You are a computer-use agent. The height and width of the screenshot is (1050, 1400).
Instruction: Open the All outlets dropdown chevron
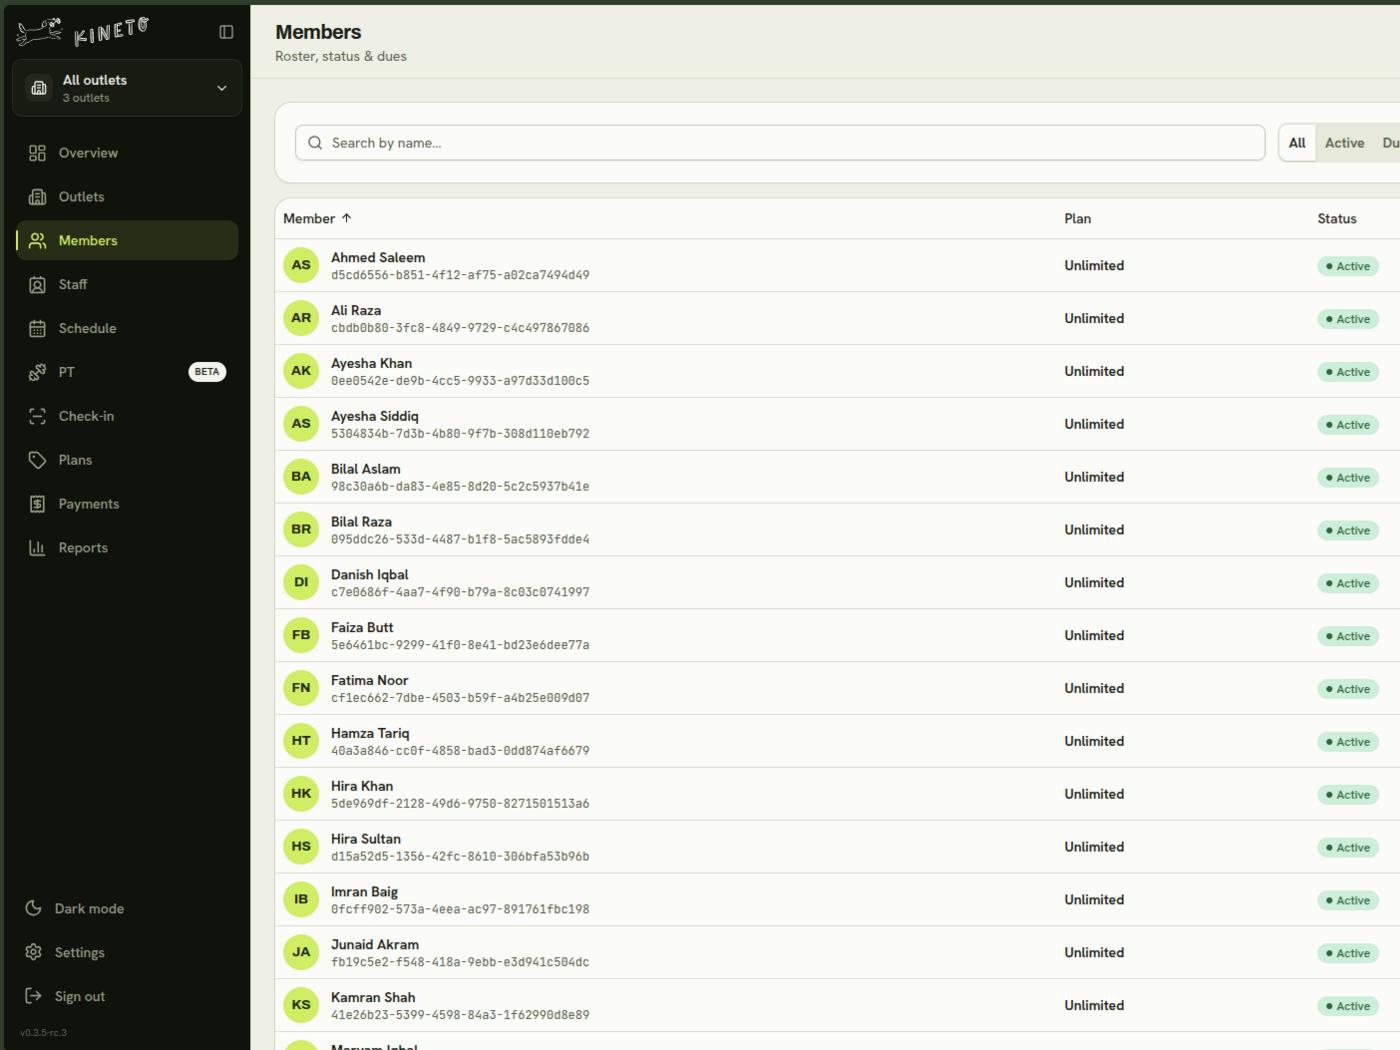tap(222, 88)
